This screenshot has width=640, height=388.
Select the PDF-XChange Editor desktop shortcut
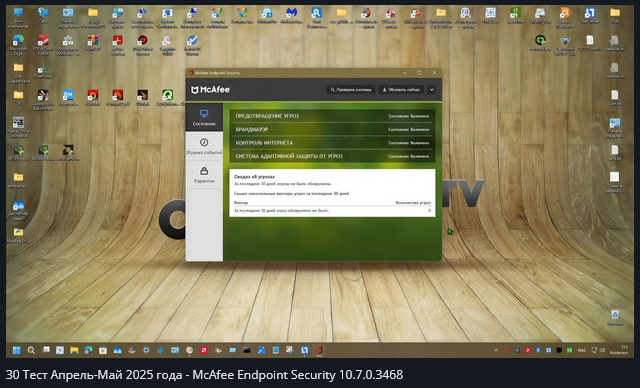pos(43,45)
